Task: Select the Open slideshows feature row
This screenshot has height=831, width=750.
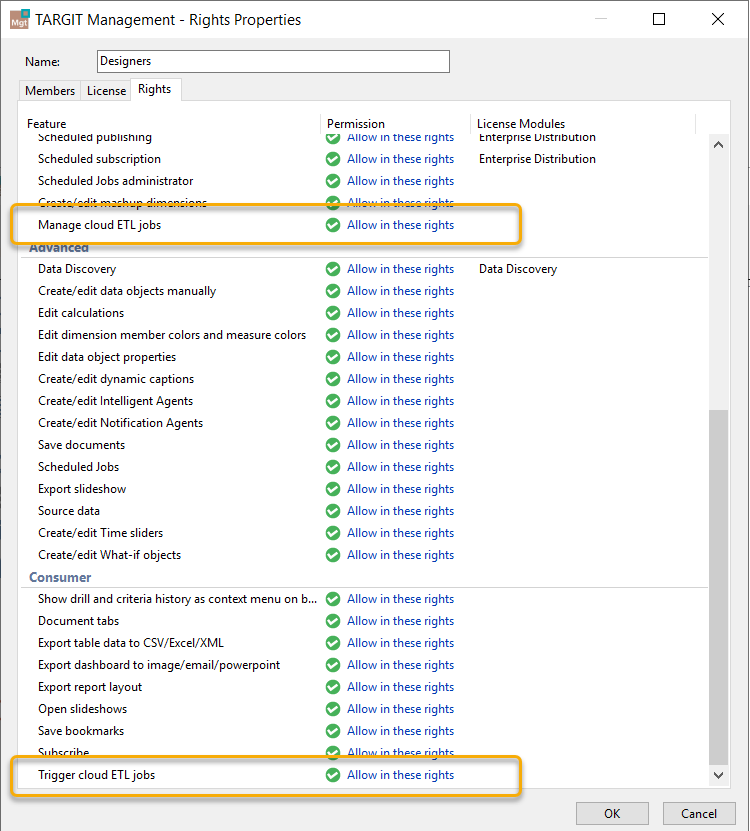Action: point(364,709)
